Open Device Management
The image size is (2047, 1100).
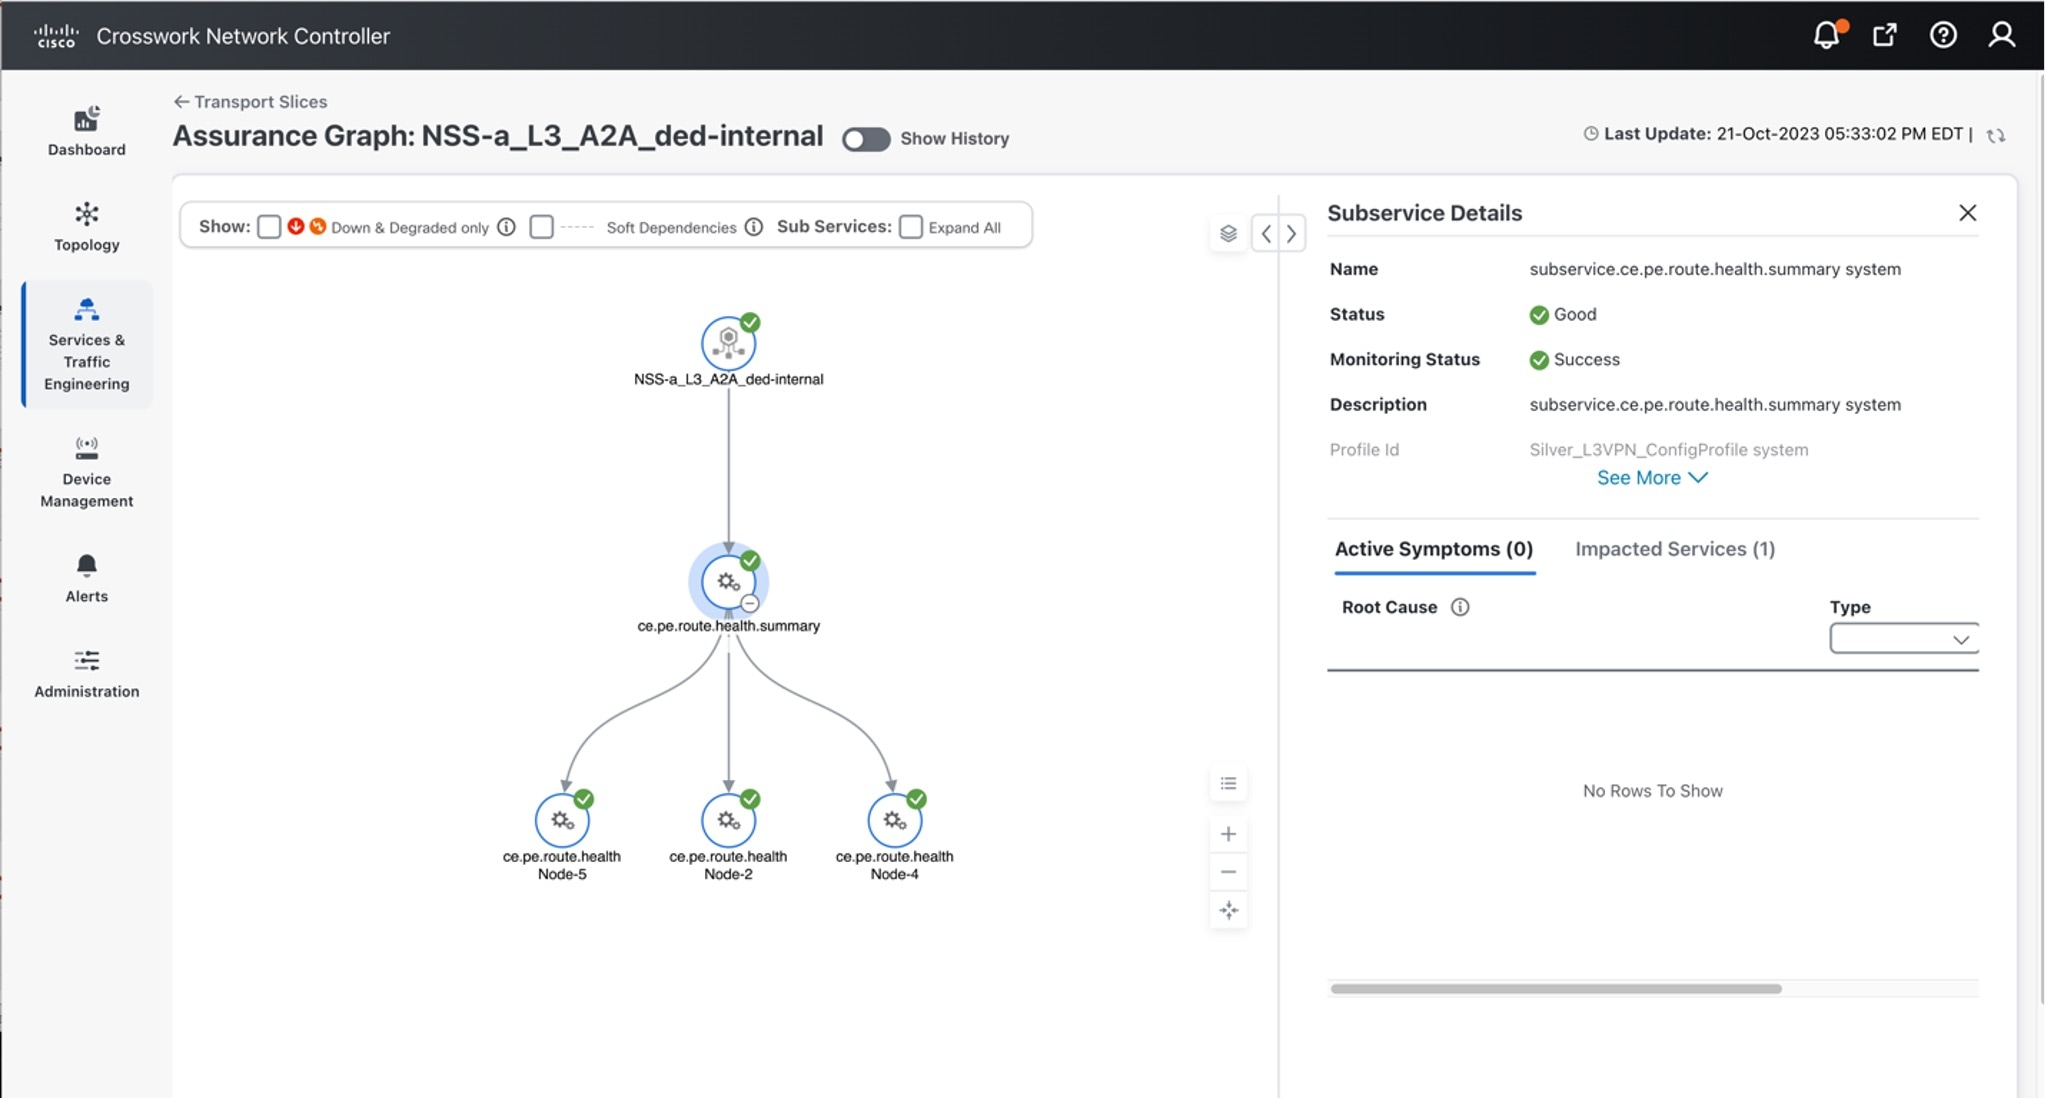(86, 470)
